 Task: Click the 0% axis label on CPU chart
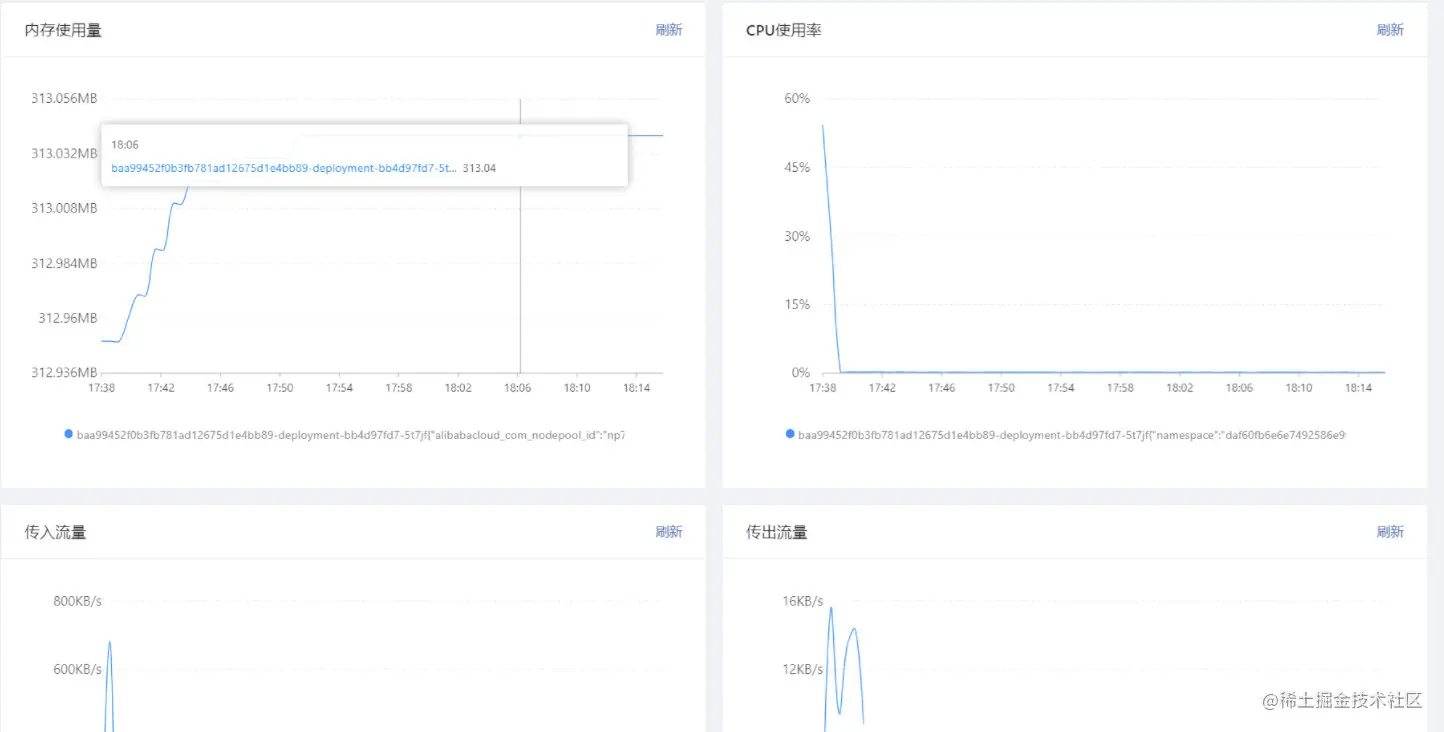(x=800, y=372)
